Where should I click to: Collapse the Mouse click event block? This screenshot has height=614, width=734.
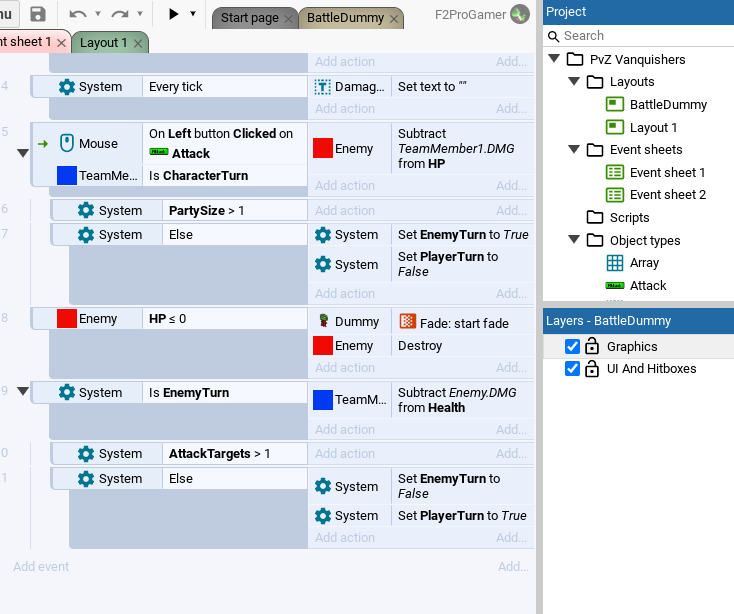22,153
